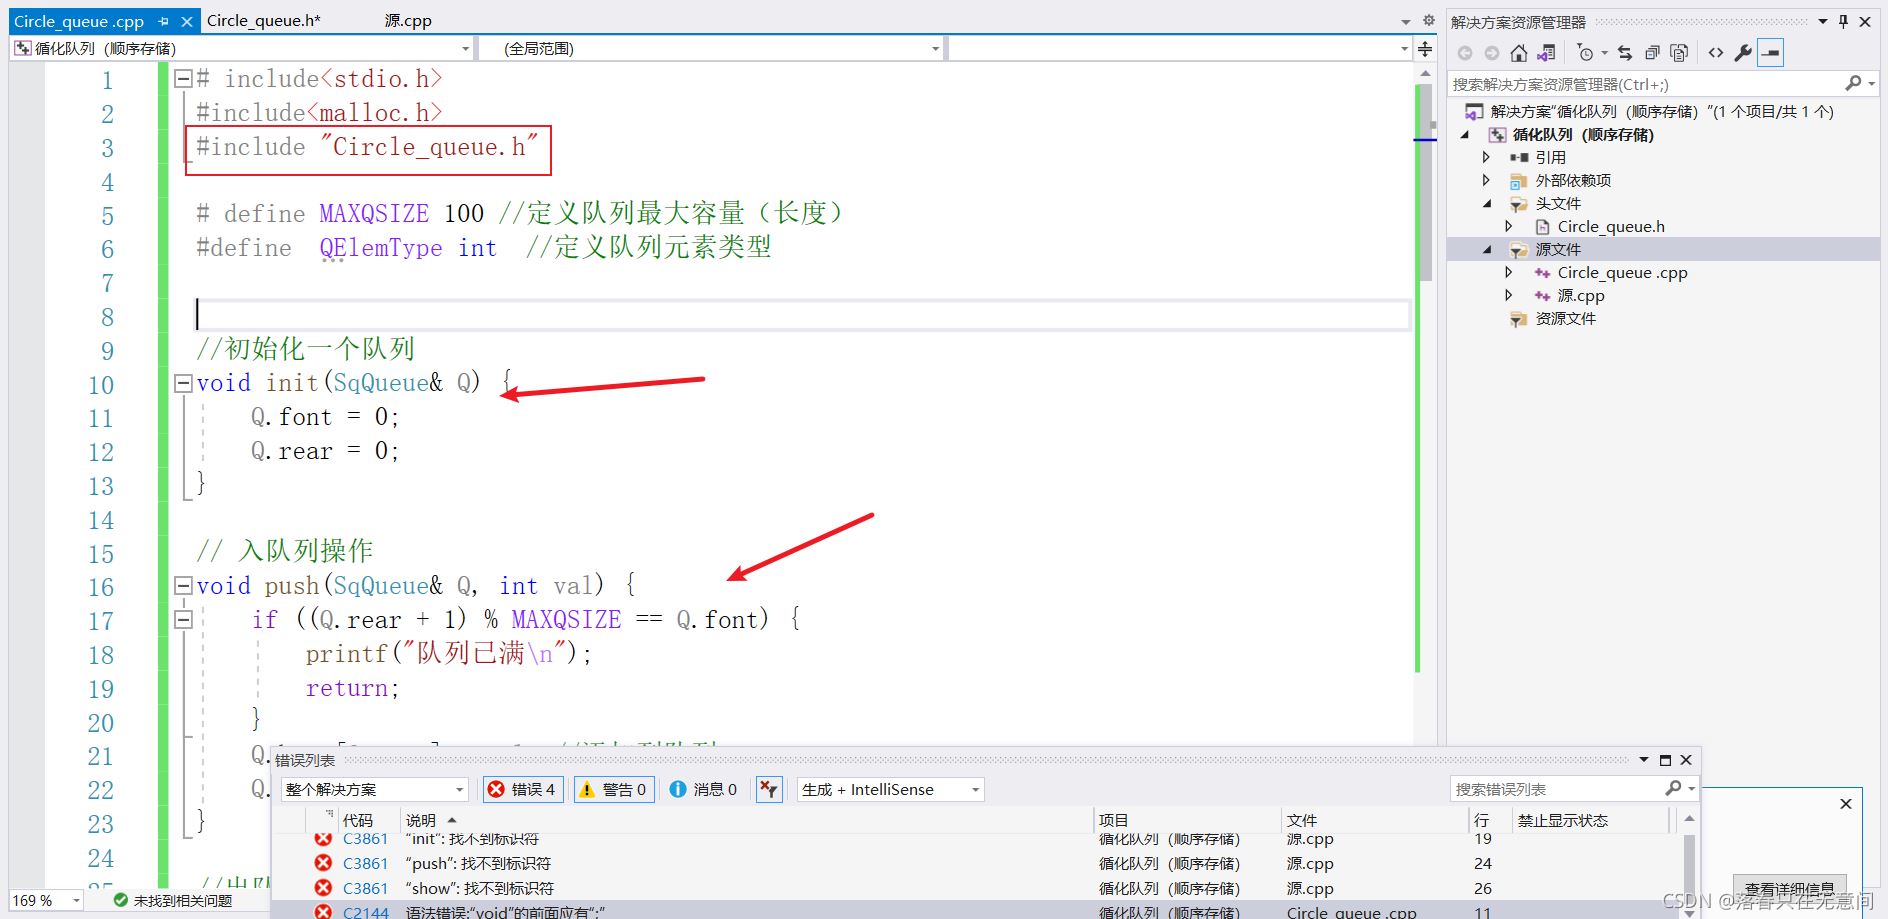1888x919 pixels.
Task: Toggle the preview selected items icon
Action: (1770, 53)
